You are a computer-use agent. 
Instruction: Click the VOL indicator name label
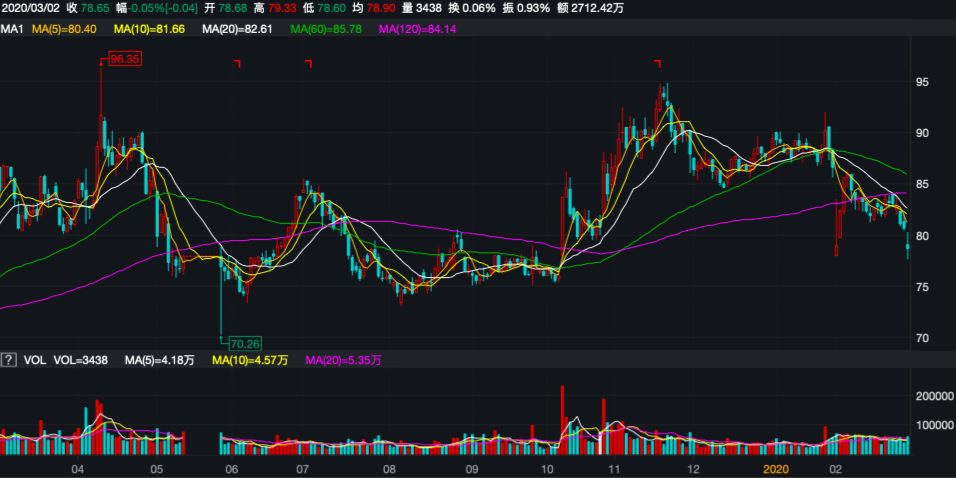[35, 359]
